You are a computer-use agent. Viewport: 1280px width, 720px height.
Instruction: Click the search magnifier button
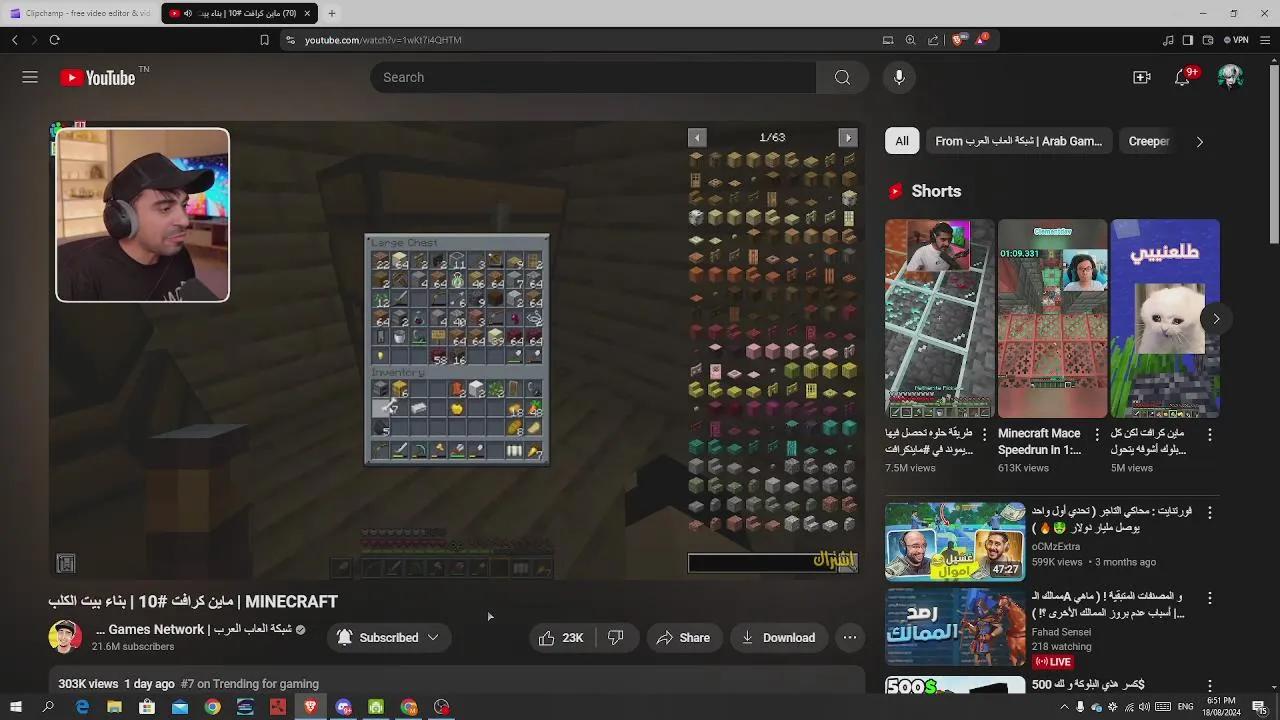click(x=842, y=77)
